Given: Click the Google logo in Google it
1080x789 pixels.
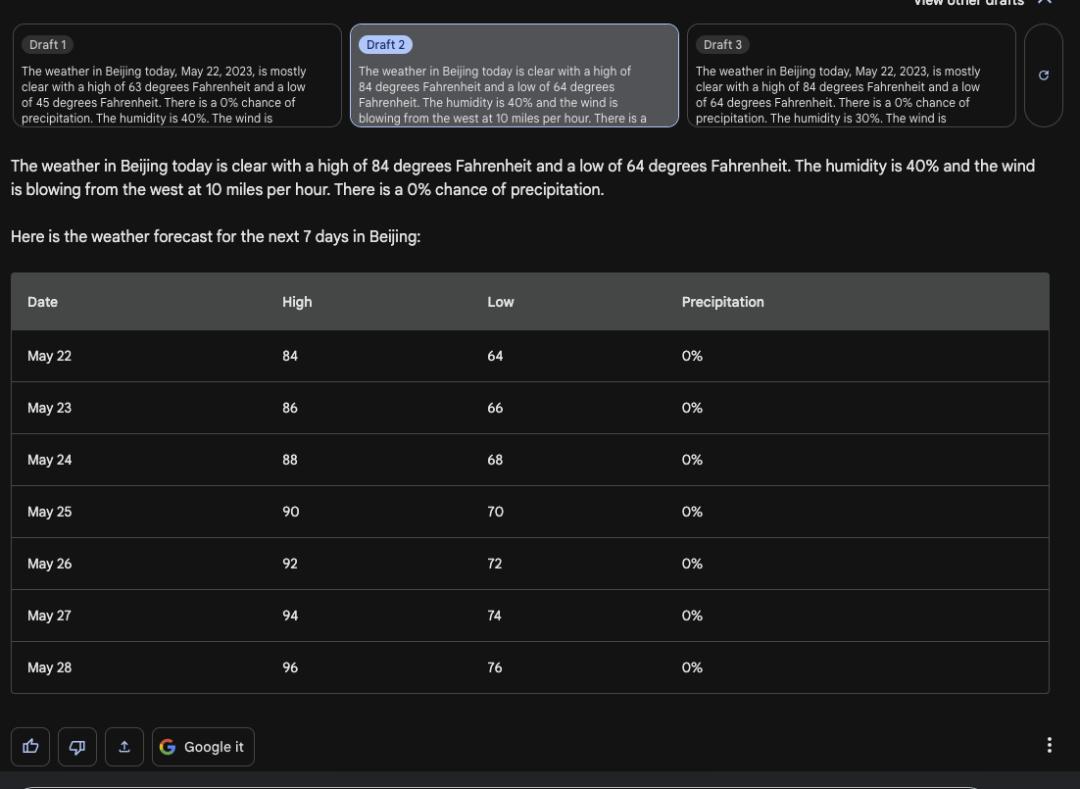Looking at the screenshot, I should [167, 747].
